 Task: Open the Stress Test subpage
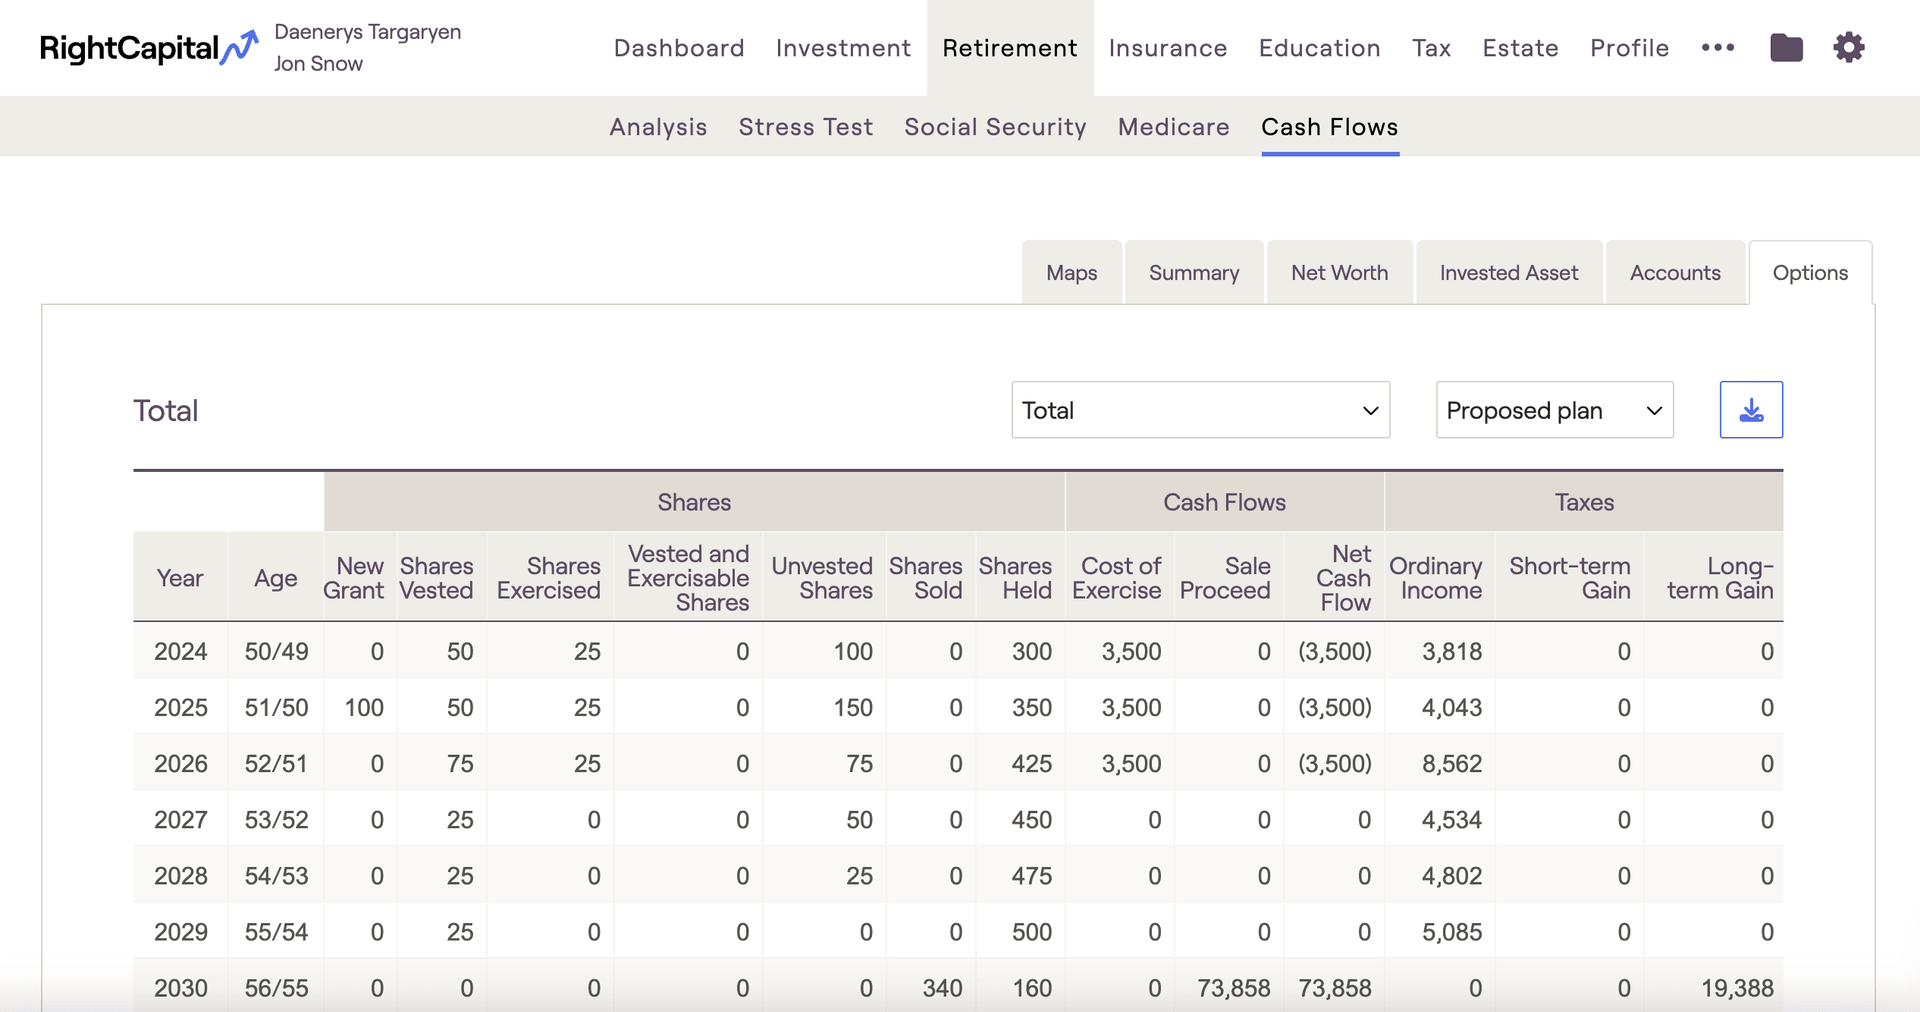click(805, 127)
